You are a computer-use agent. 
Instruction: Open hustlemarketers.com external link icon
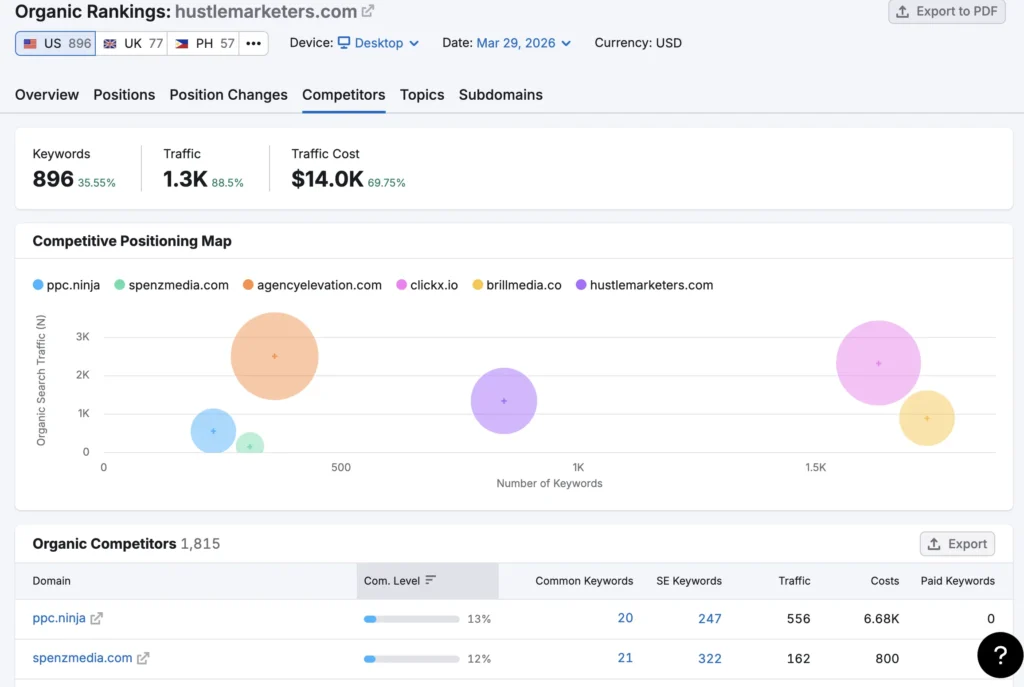pyautogui.click(x=368, y=11)
